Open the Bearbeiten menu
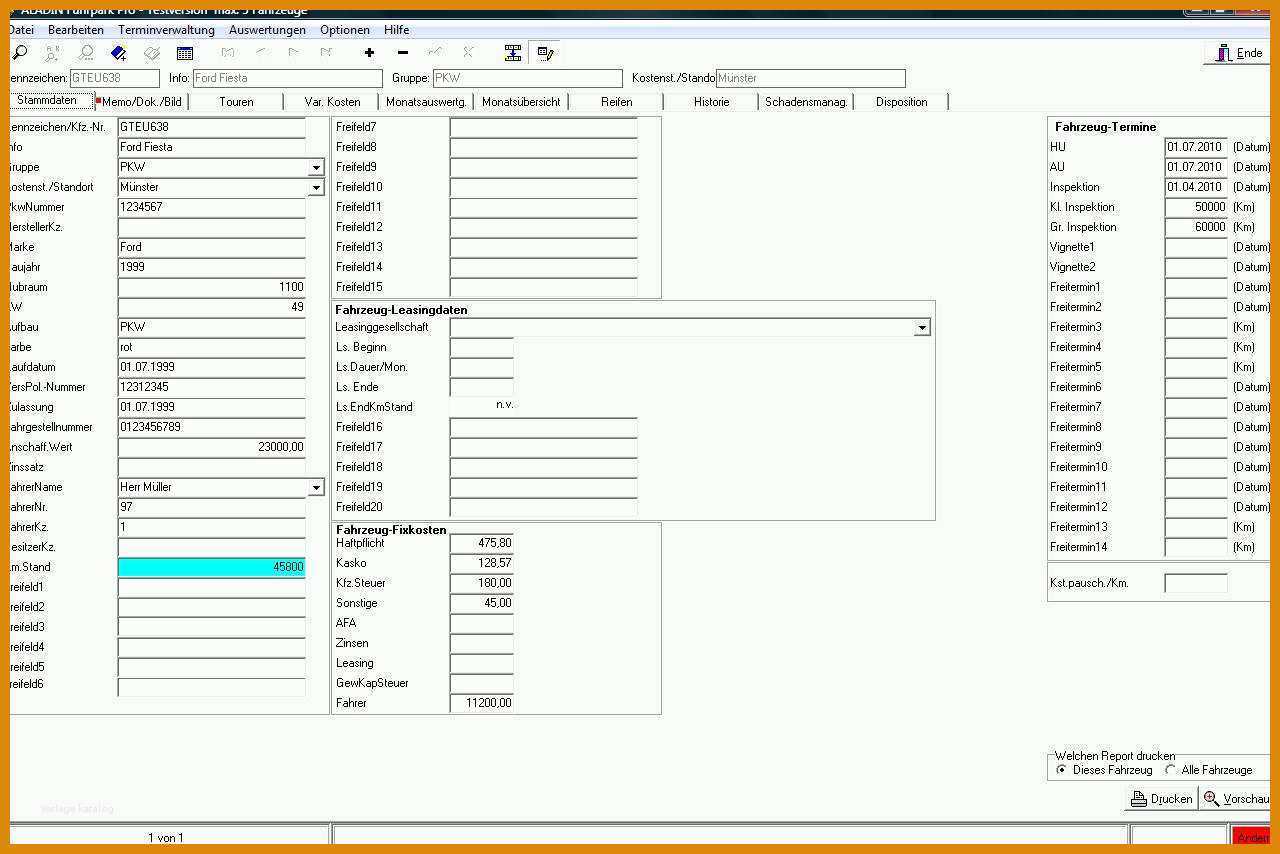The image size is (1280, 854). click(76, 30)
